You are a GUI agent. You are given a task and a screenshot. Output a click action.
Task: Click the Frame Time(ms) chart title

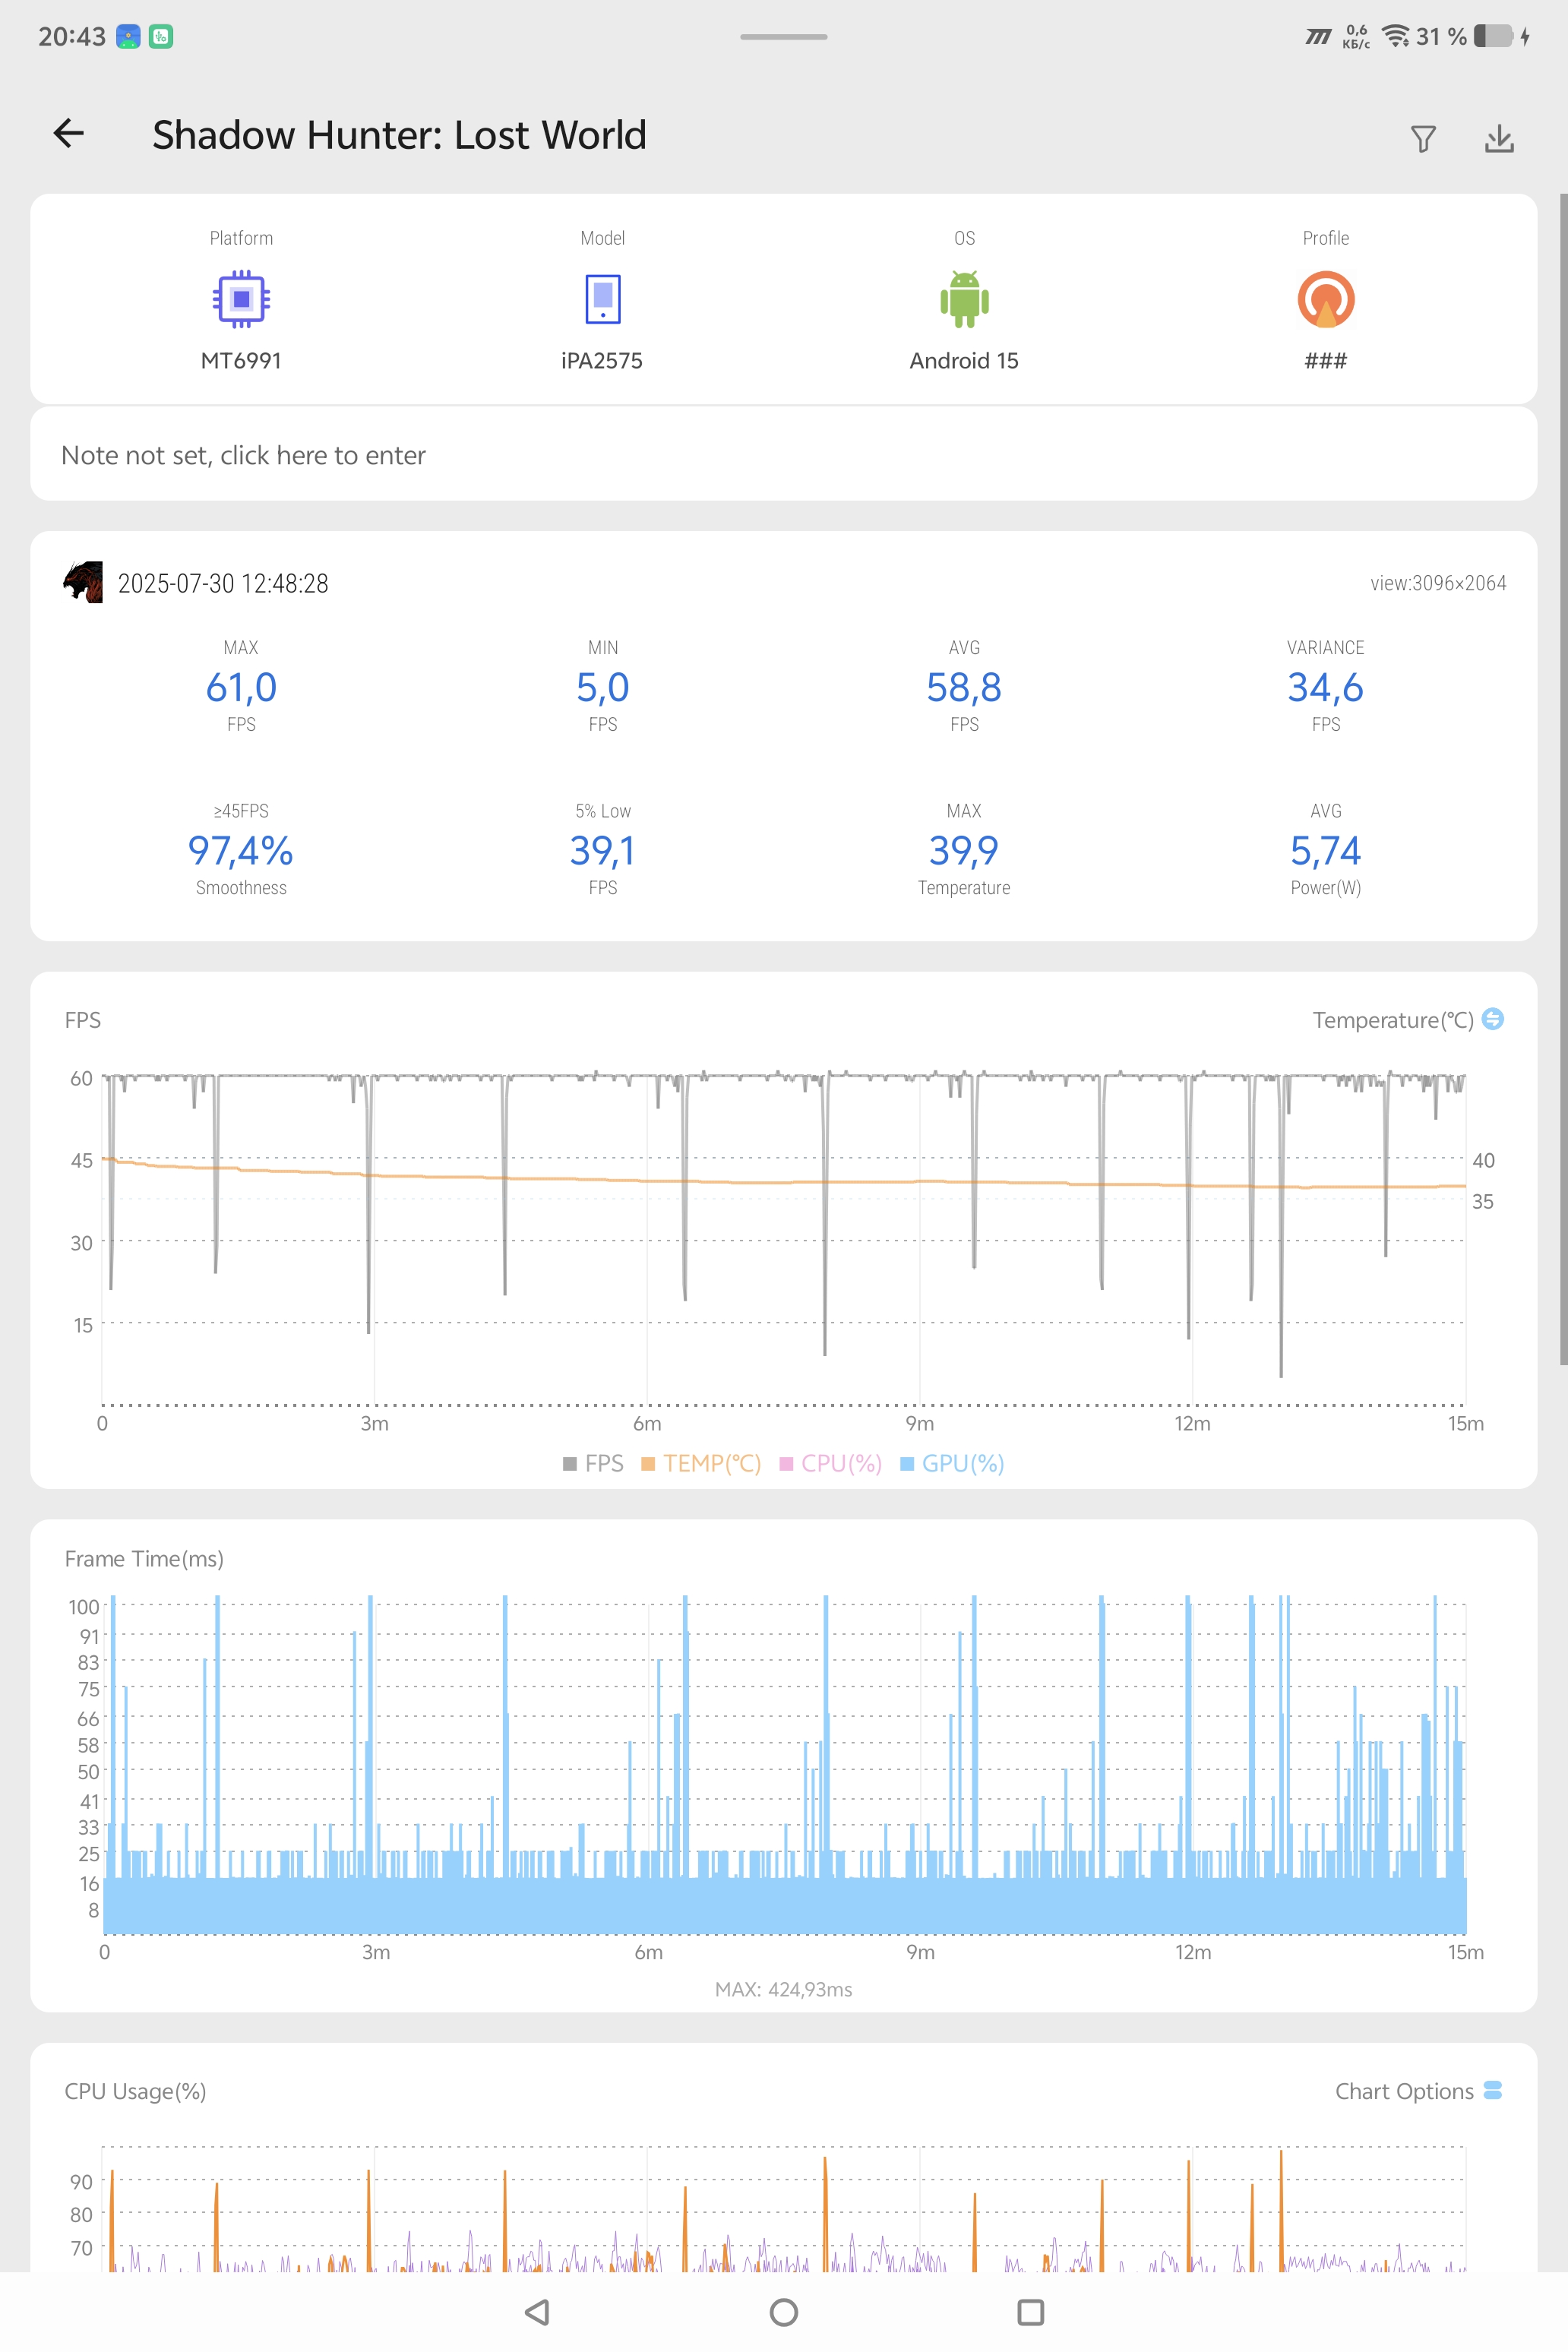click(144, 1558)
